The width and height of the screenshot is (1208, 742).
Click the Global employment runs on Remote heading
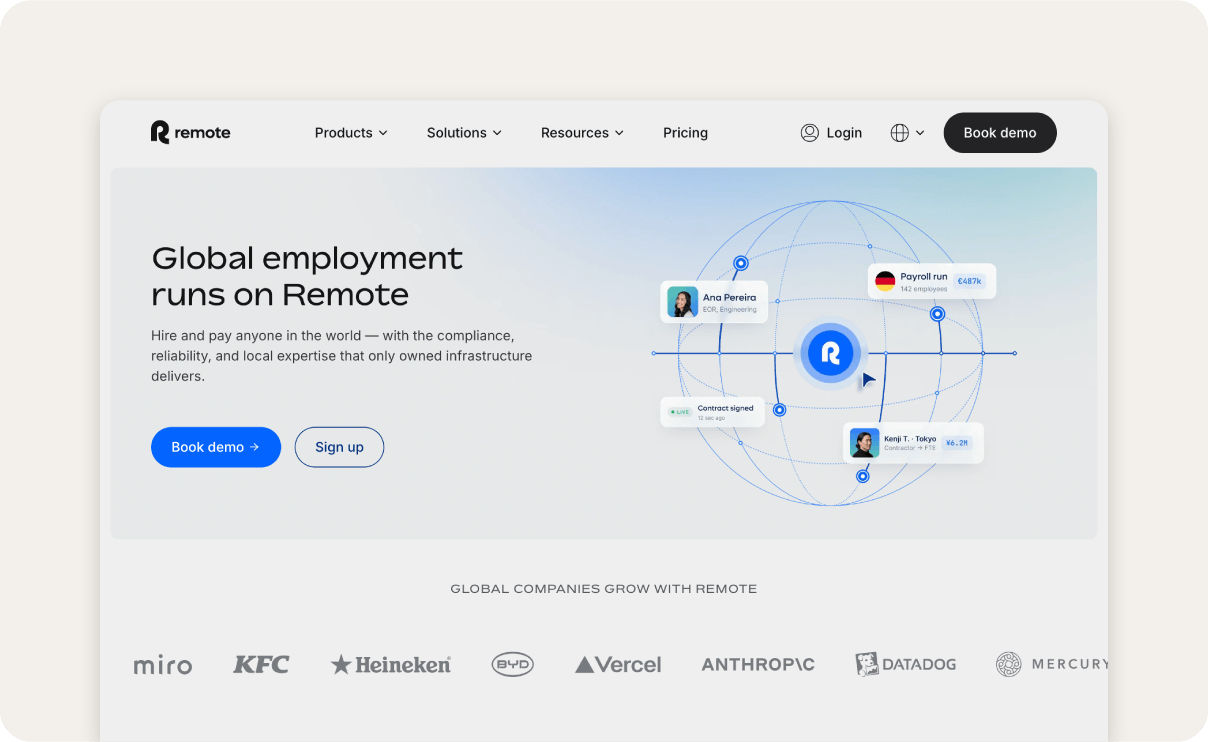tap(307, 276)
